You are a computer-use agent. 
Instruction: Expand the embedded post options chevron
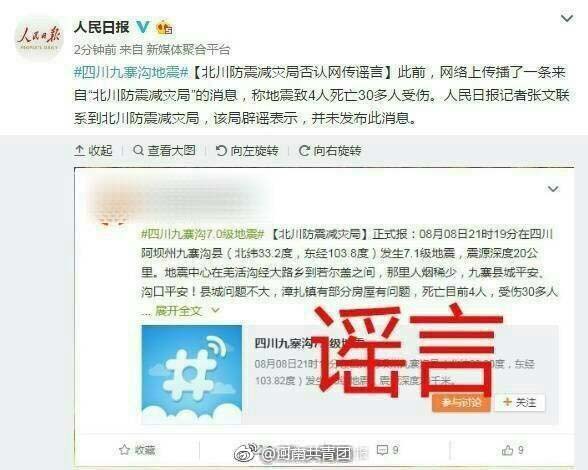(553, 189)
